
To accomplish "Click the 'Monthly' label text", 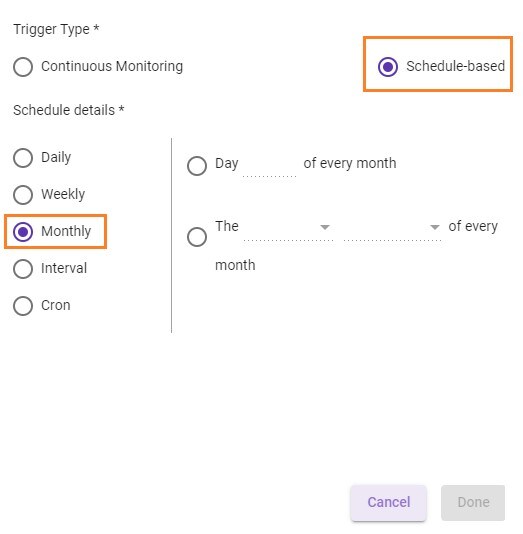I will [x=66, y=231].
